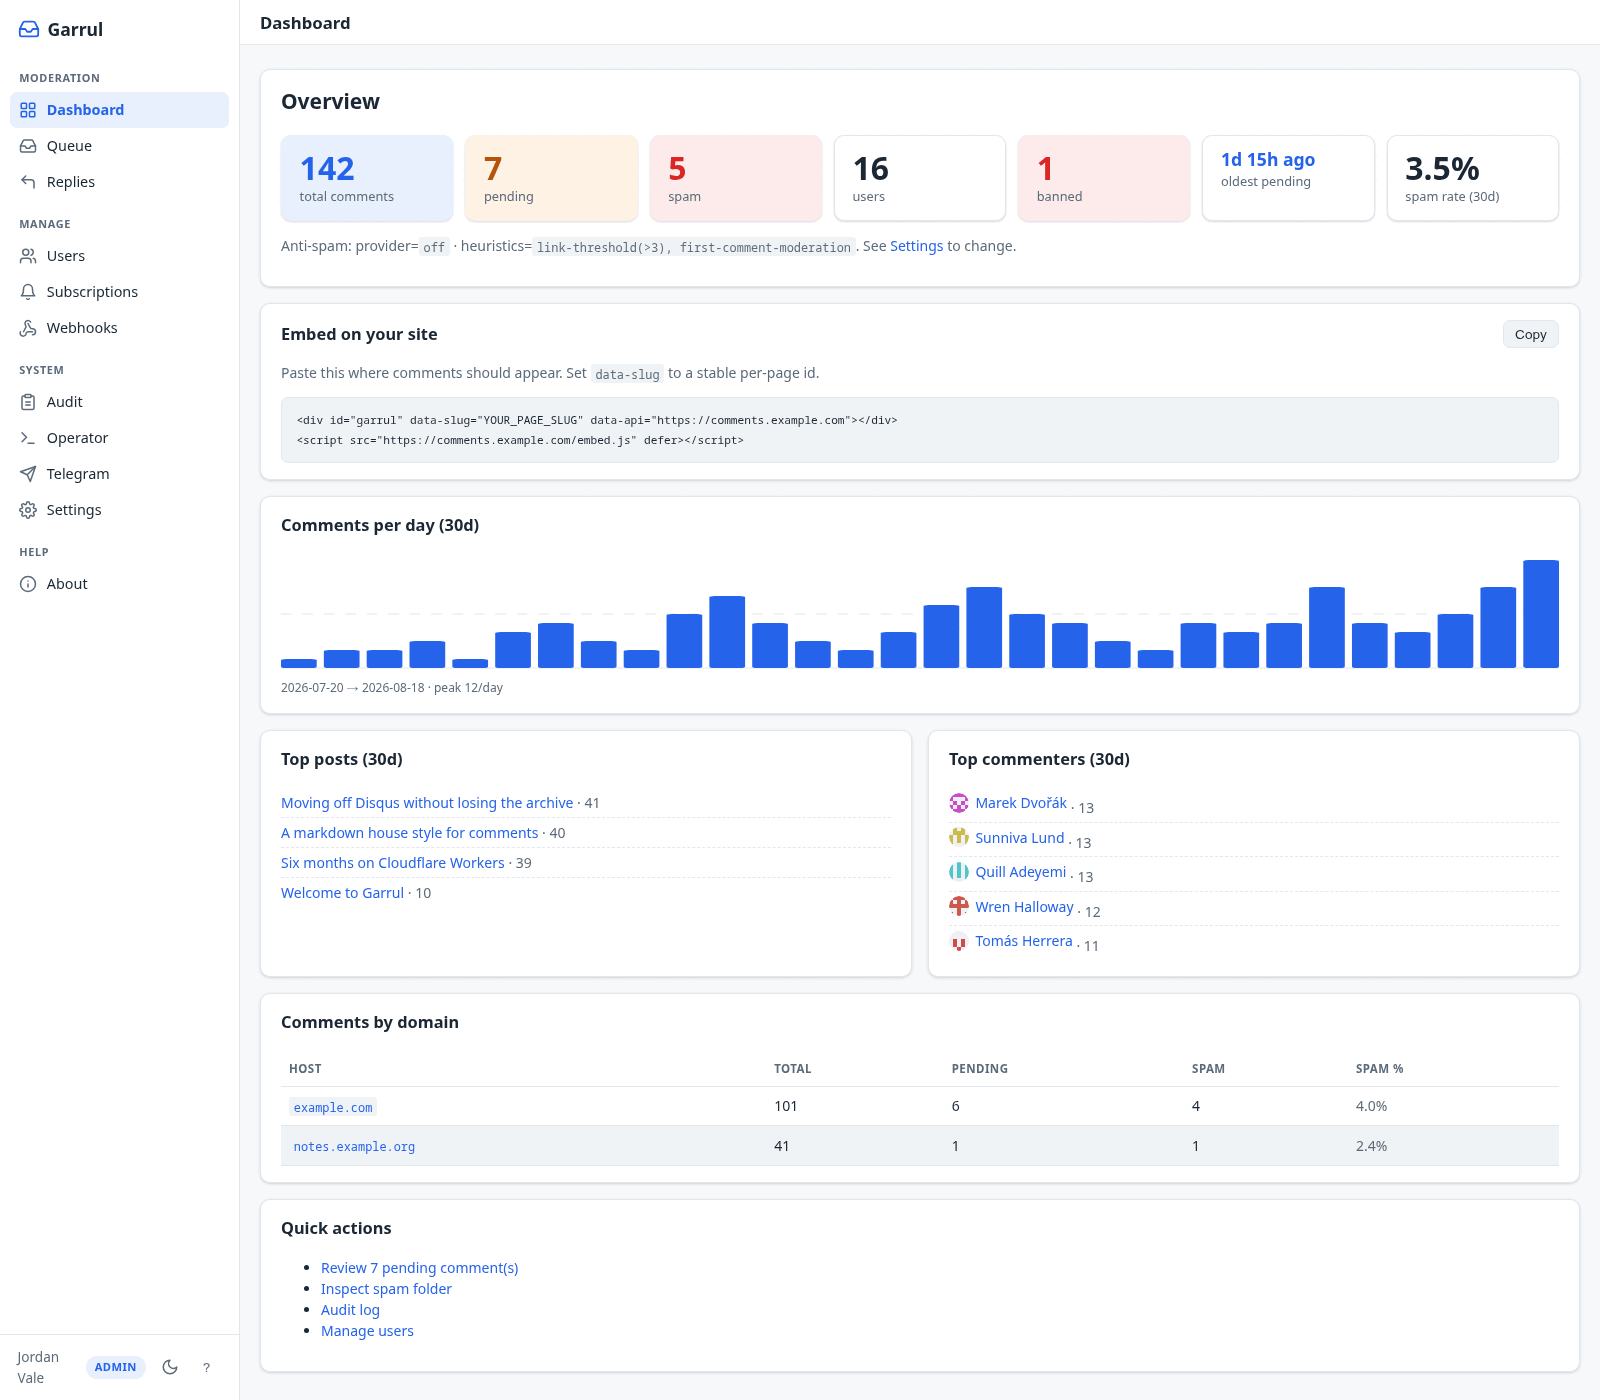This screenshot has height=1400, width=1600.
Task: Select the Users menu item
Action: 119,256
